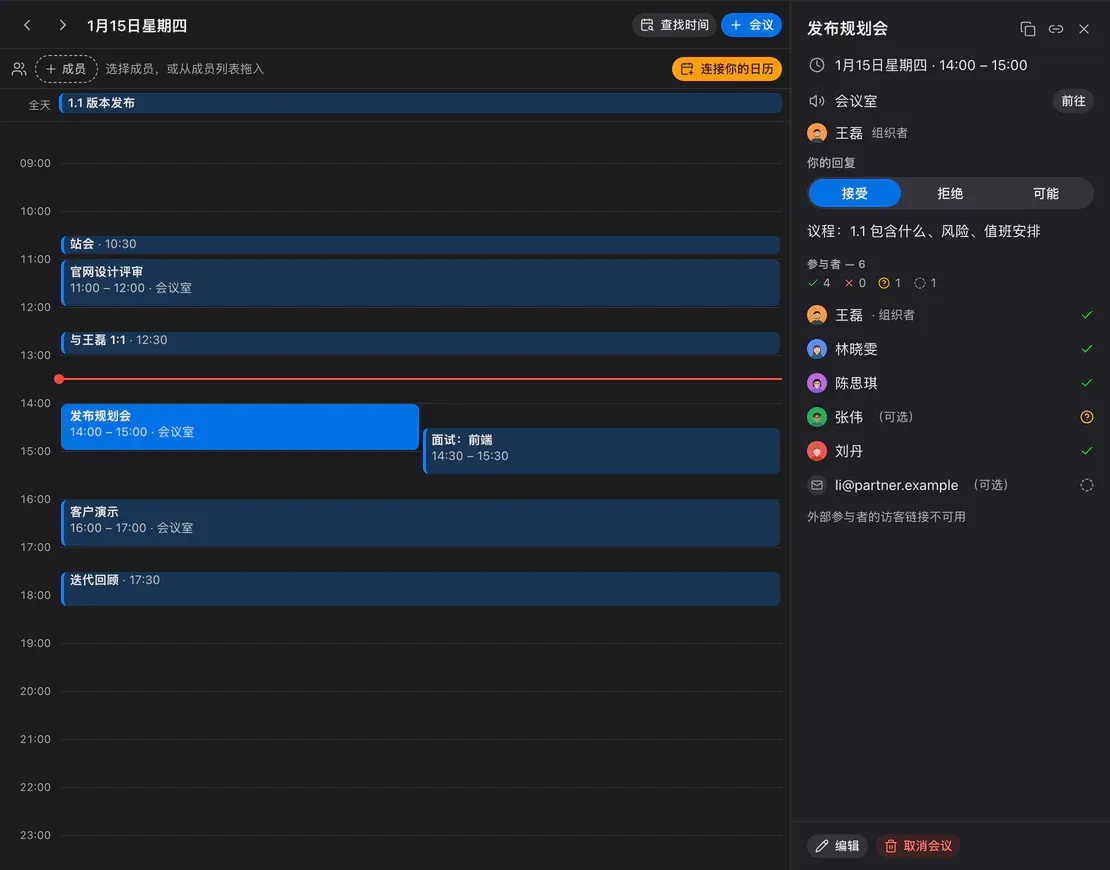This screenshot has width=1110, height=870.
Task: Select the 接受 response
Action: click(854, 193)
